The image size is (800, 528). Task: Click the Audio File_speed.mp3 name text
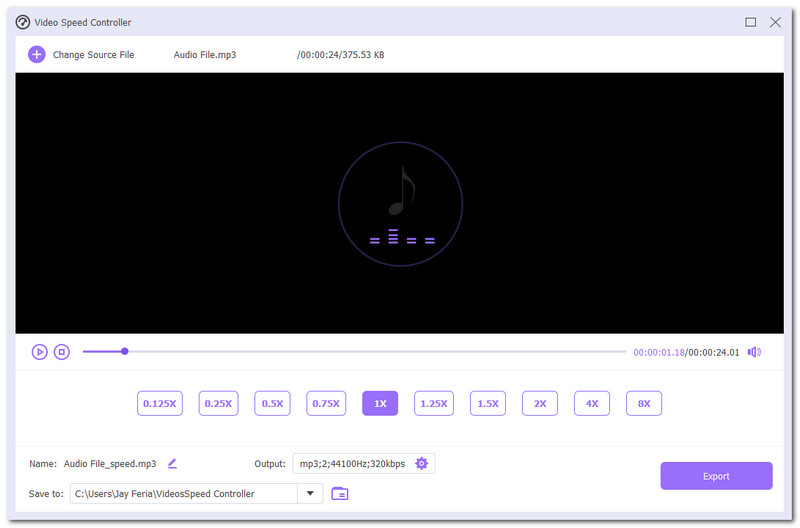pyautogui.click(x=110, y=464)
